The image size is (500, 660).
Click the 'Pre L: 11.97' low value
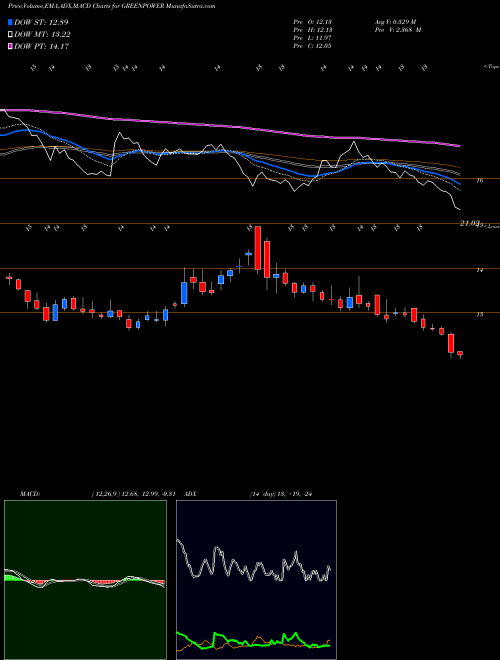[312, 38]
